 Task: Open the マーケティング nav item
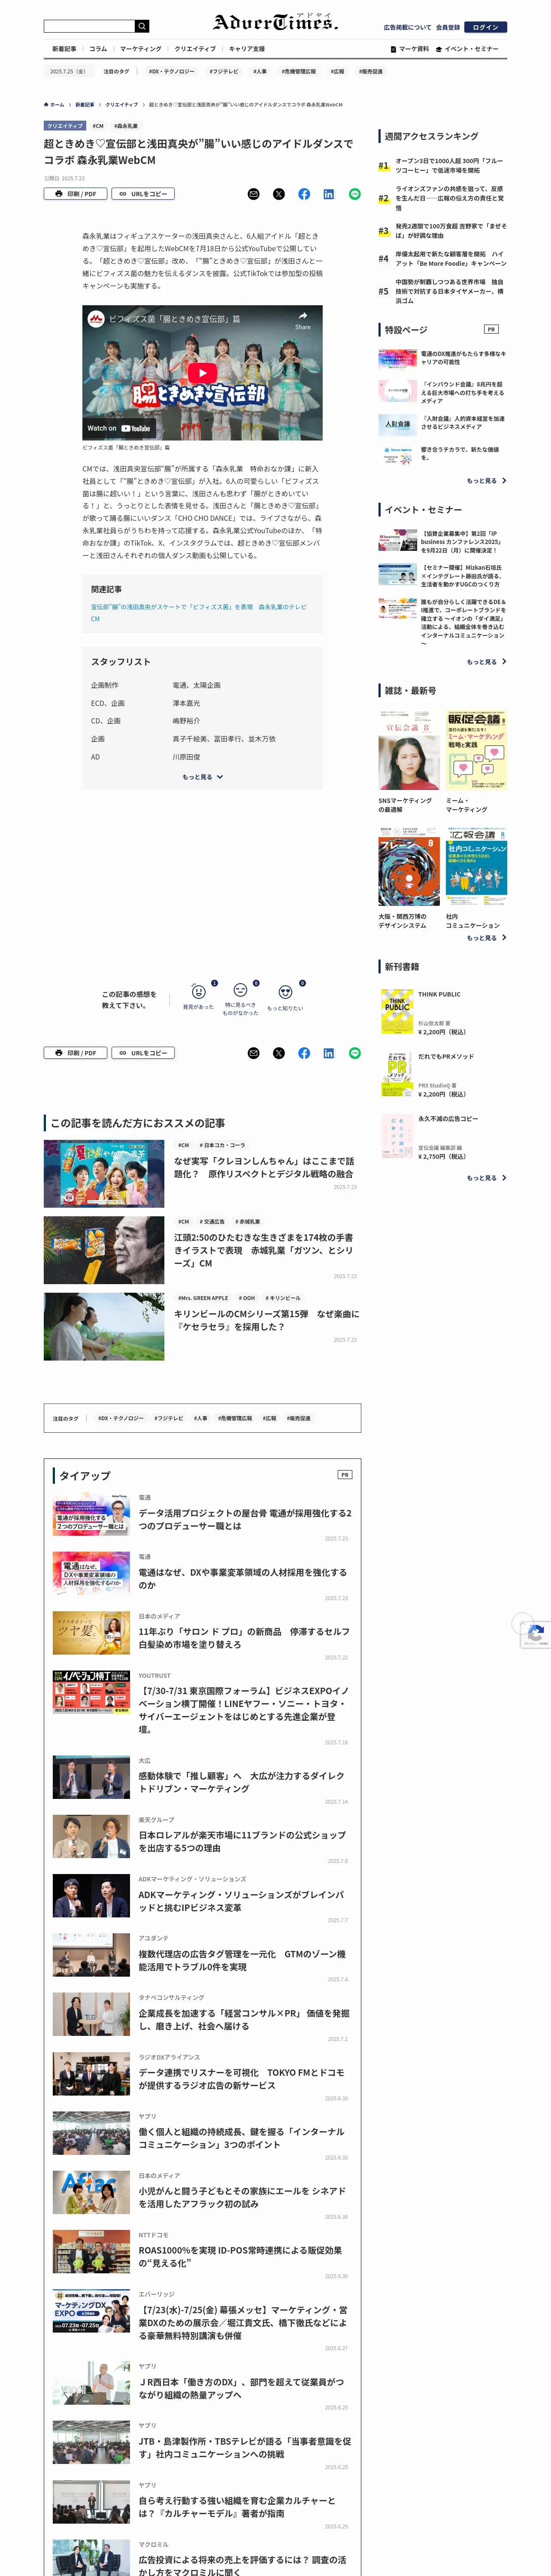coord(141,48)
